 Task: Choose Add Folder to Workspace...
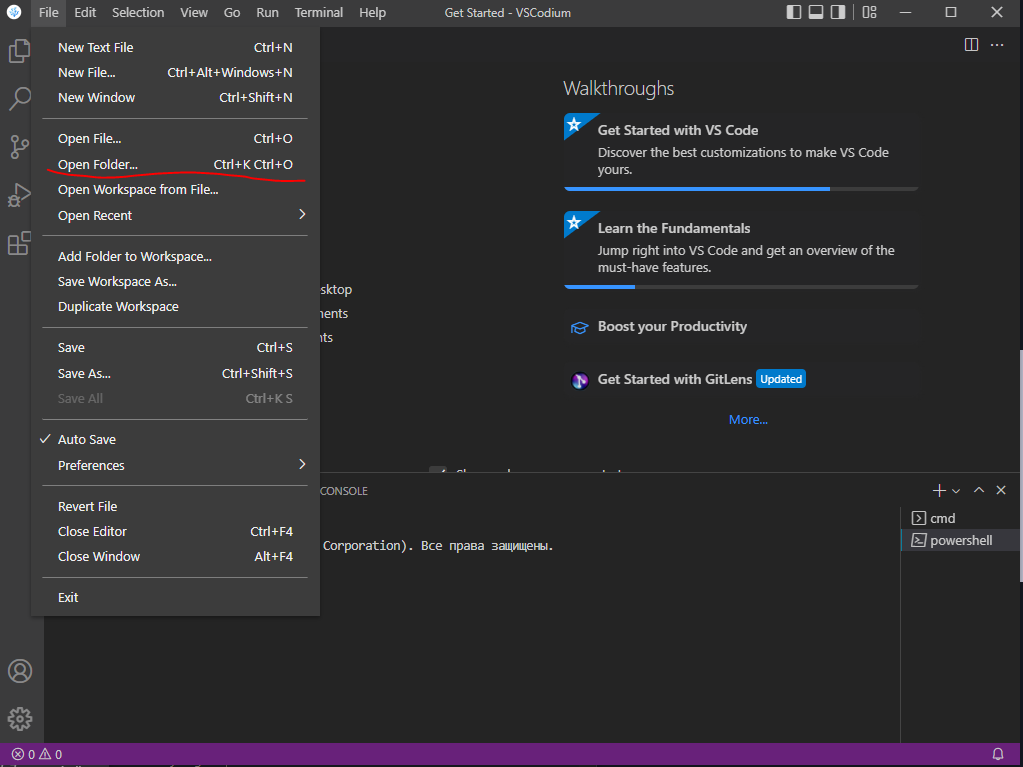click(175, 256)
